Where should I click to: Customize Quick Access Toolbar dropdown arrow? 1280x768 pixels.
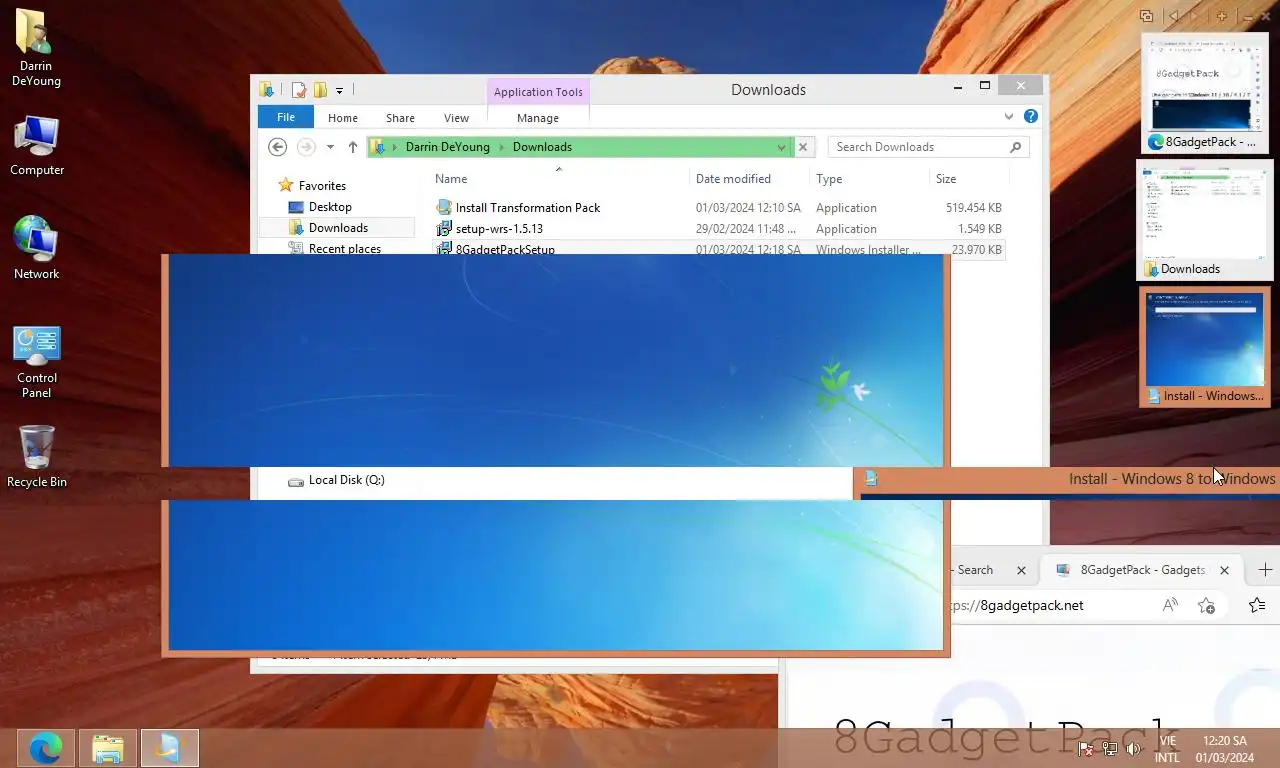pyautogui.click(x=339, y=90)
